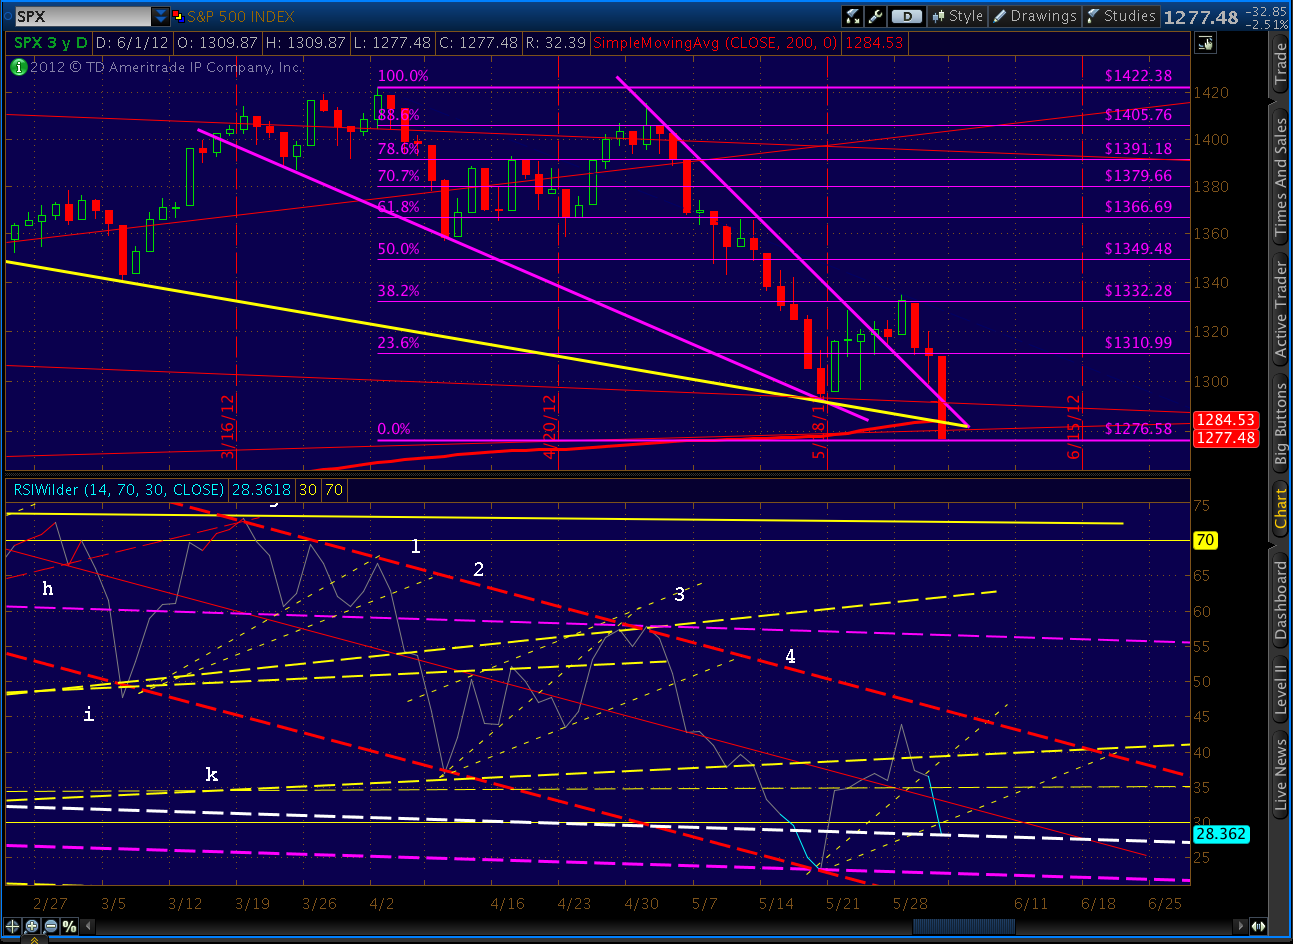Open the Level II sidebar tab
1293x944 pixels.
click(1280, 689)
